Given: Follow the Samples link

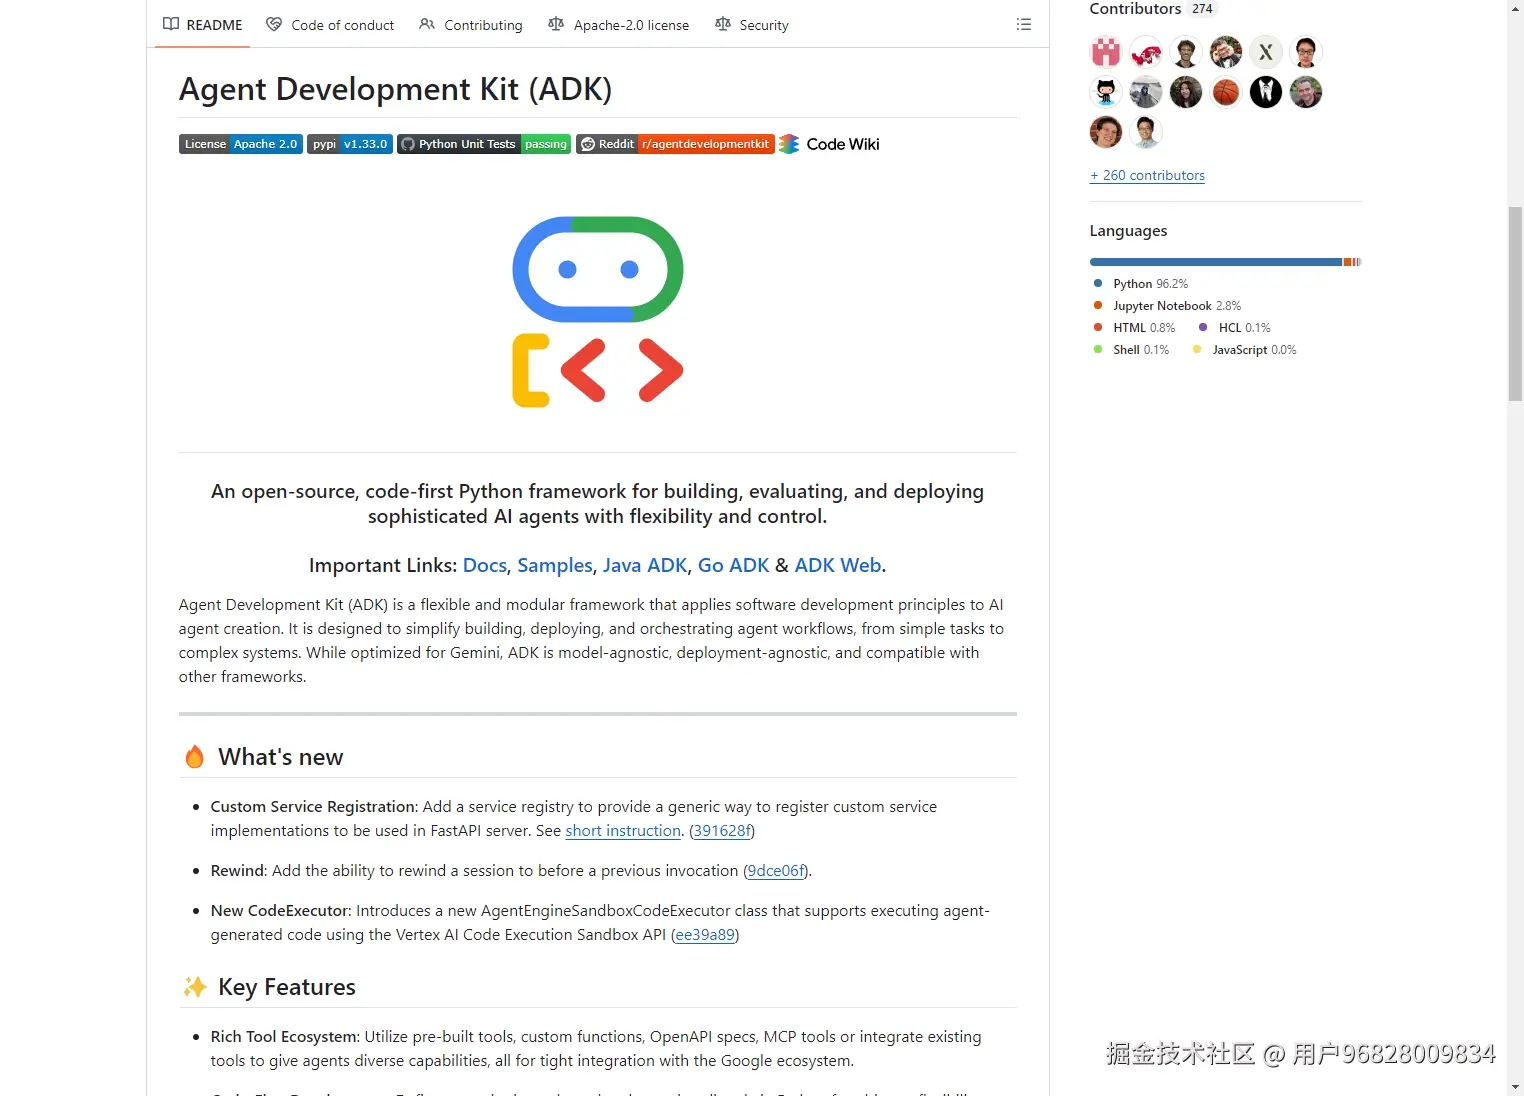Looking at the screenshot, I should pyautogui.click(x=555, y=565).
